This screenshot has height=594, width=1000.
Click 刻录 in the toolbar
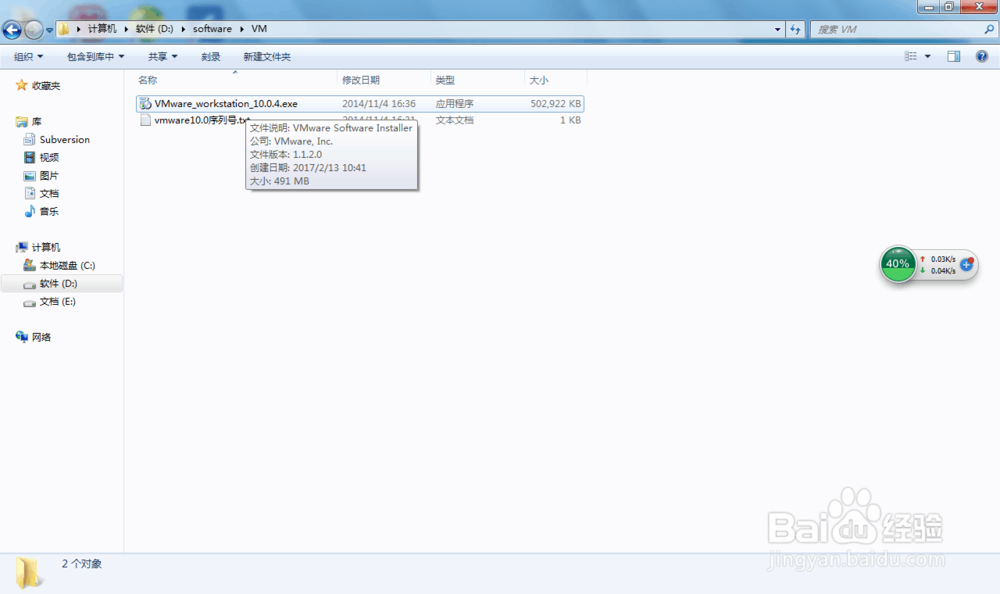pyautogui.click(x=210, y=57)
